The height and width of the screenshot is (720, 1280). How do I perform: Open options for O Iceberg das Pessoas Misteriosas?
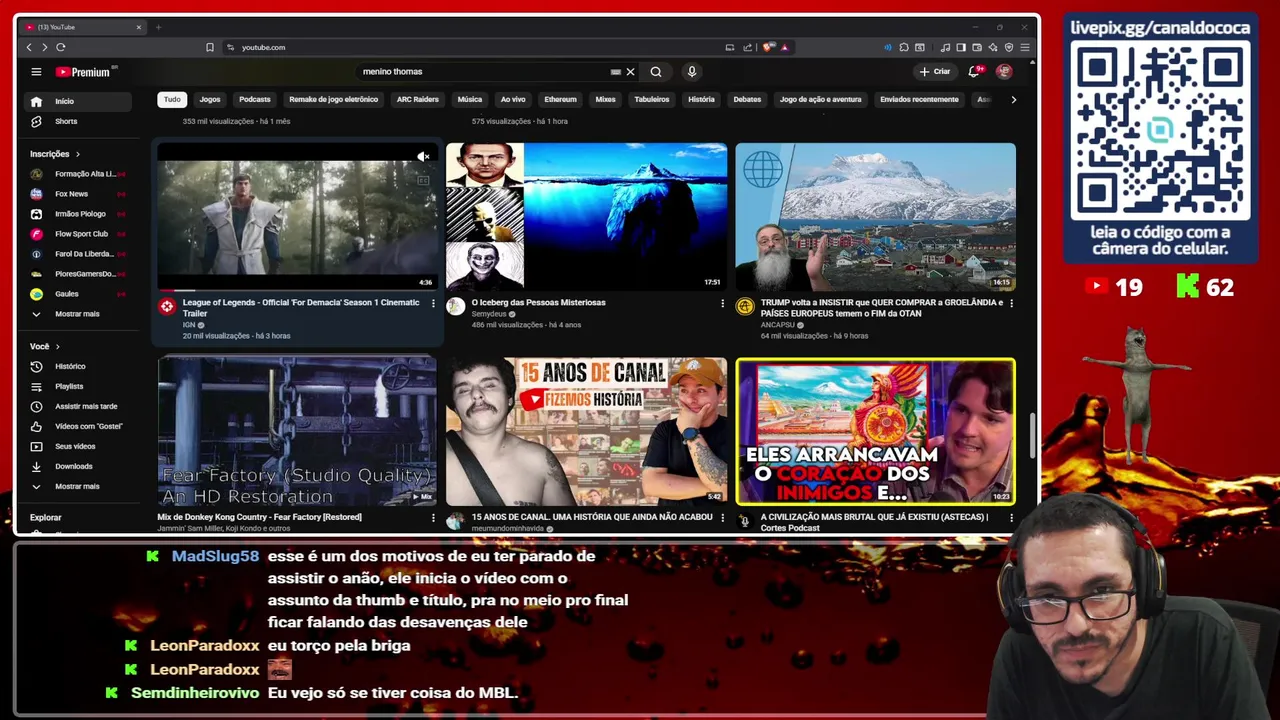[722, 303]
